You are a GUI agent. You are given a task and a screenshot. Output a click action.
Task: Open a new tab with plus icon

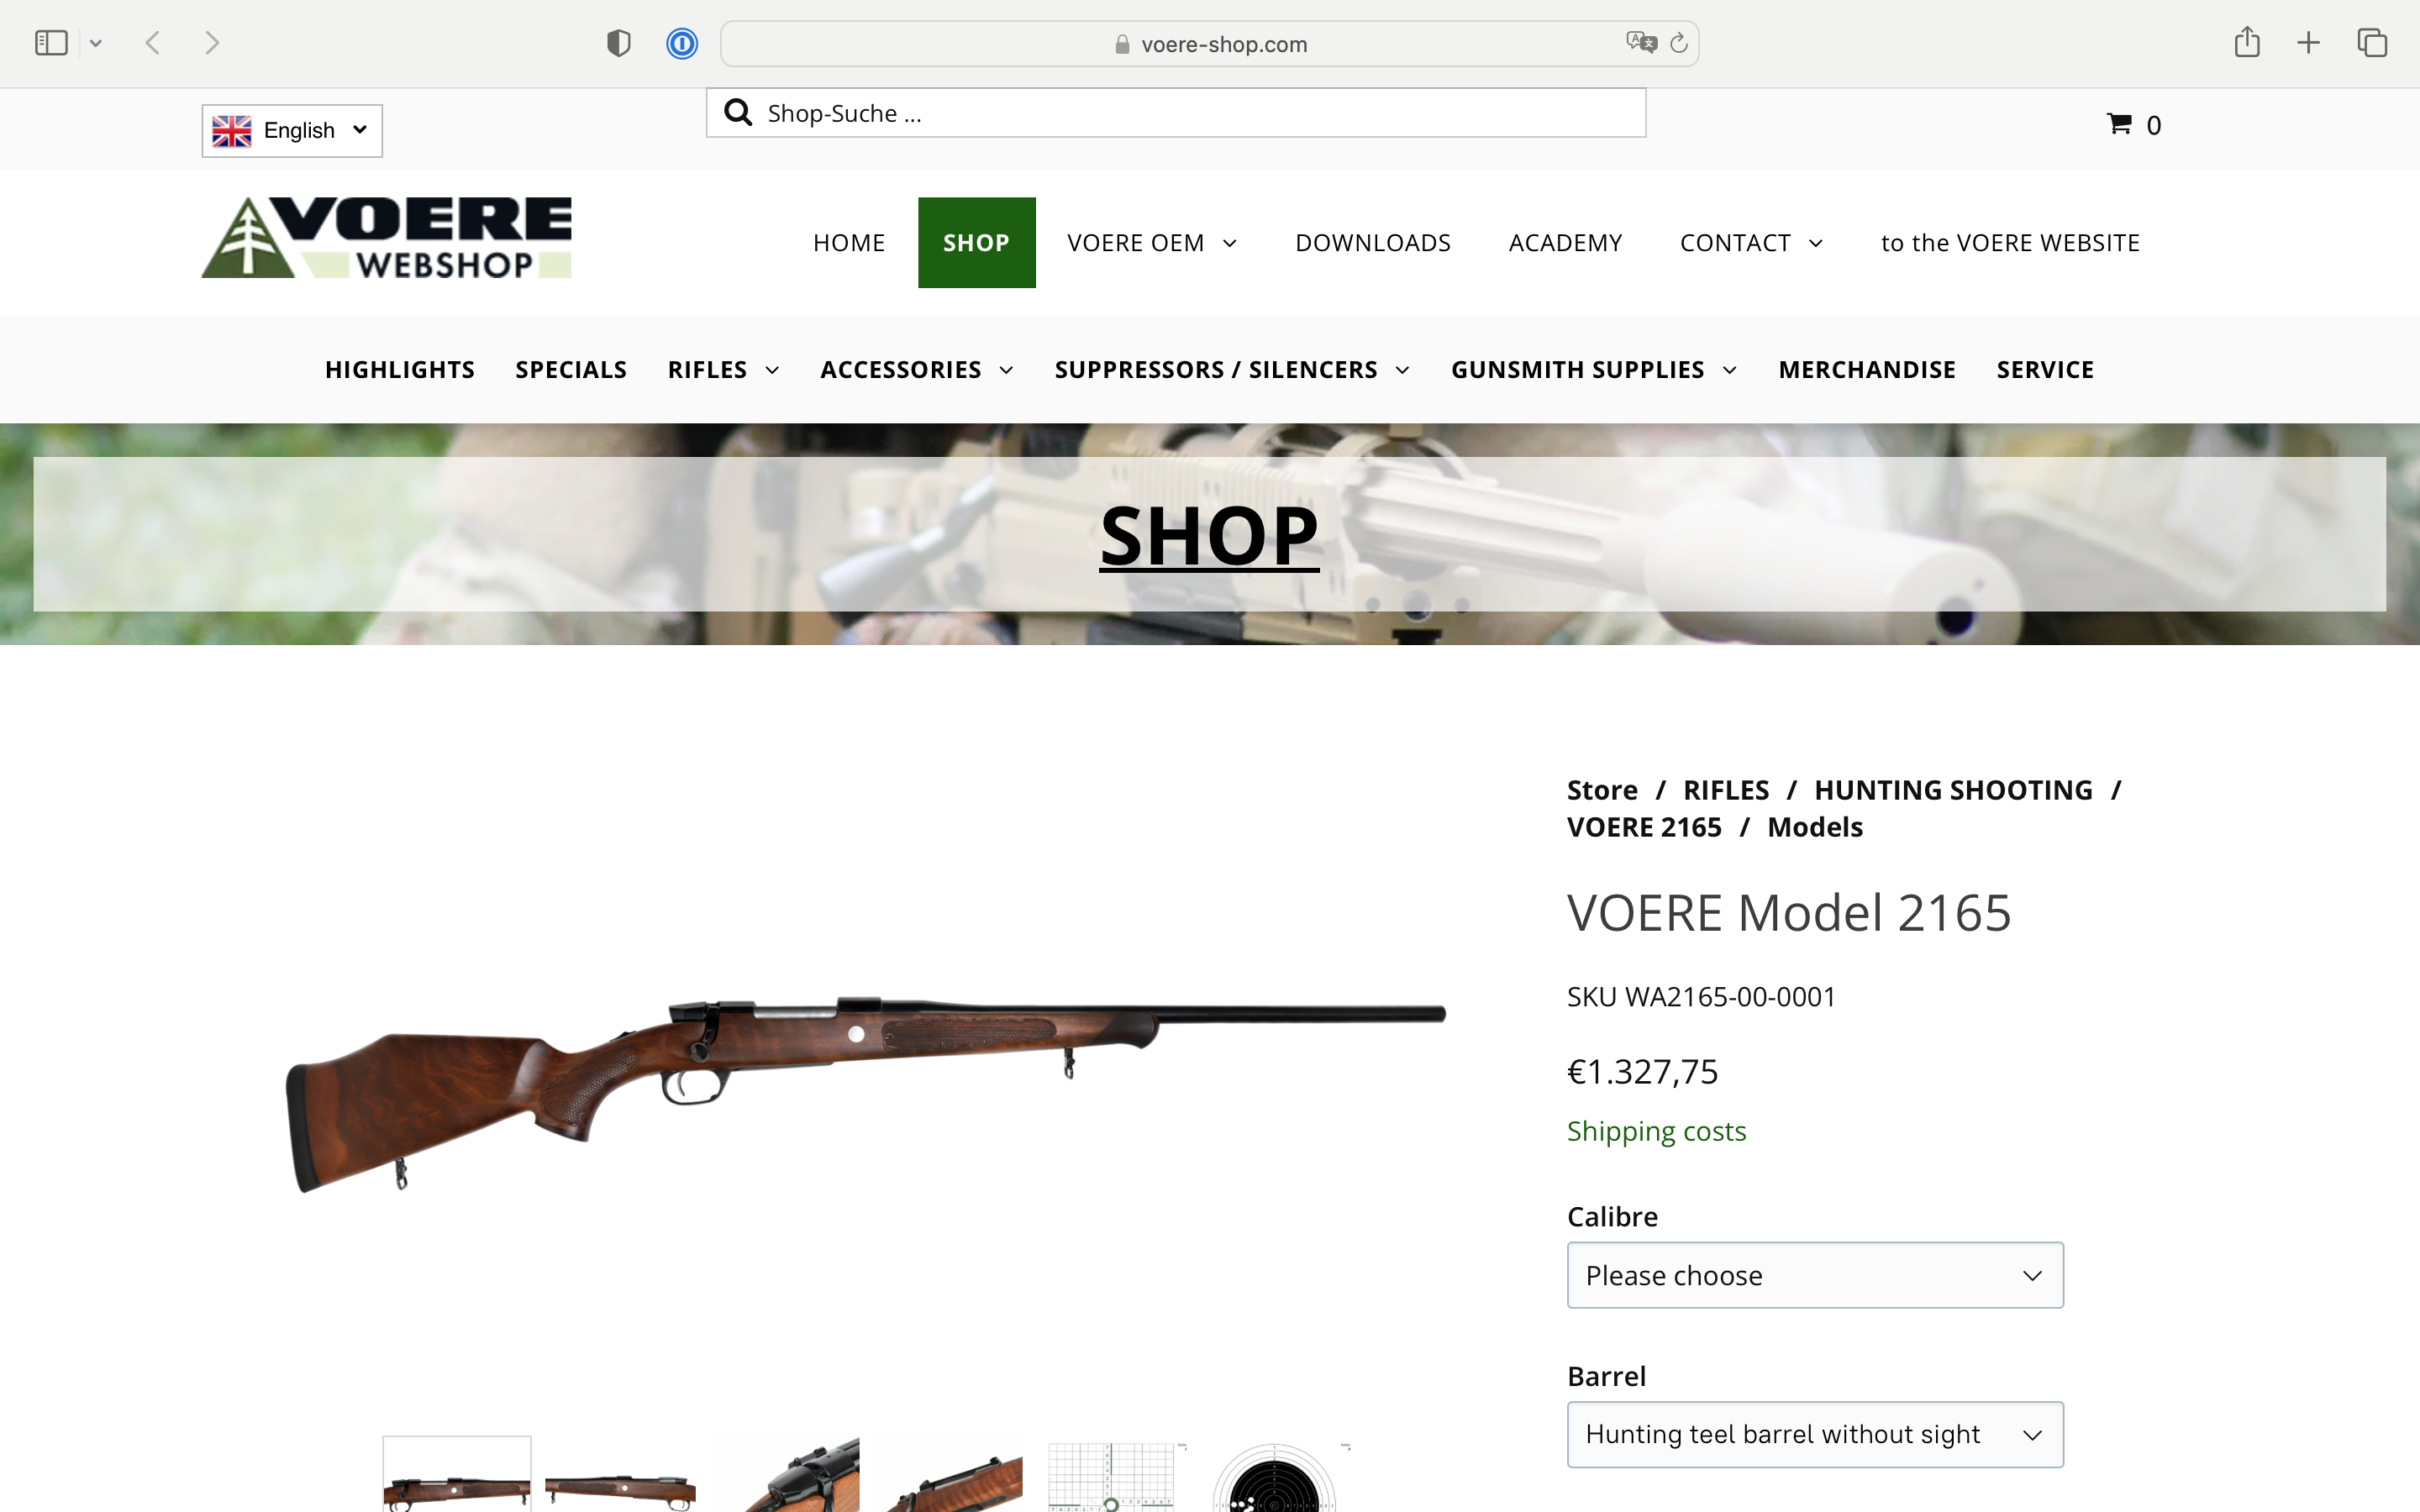(x=2308, y=43)
